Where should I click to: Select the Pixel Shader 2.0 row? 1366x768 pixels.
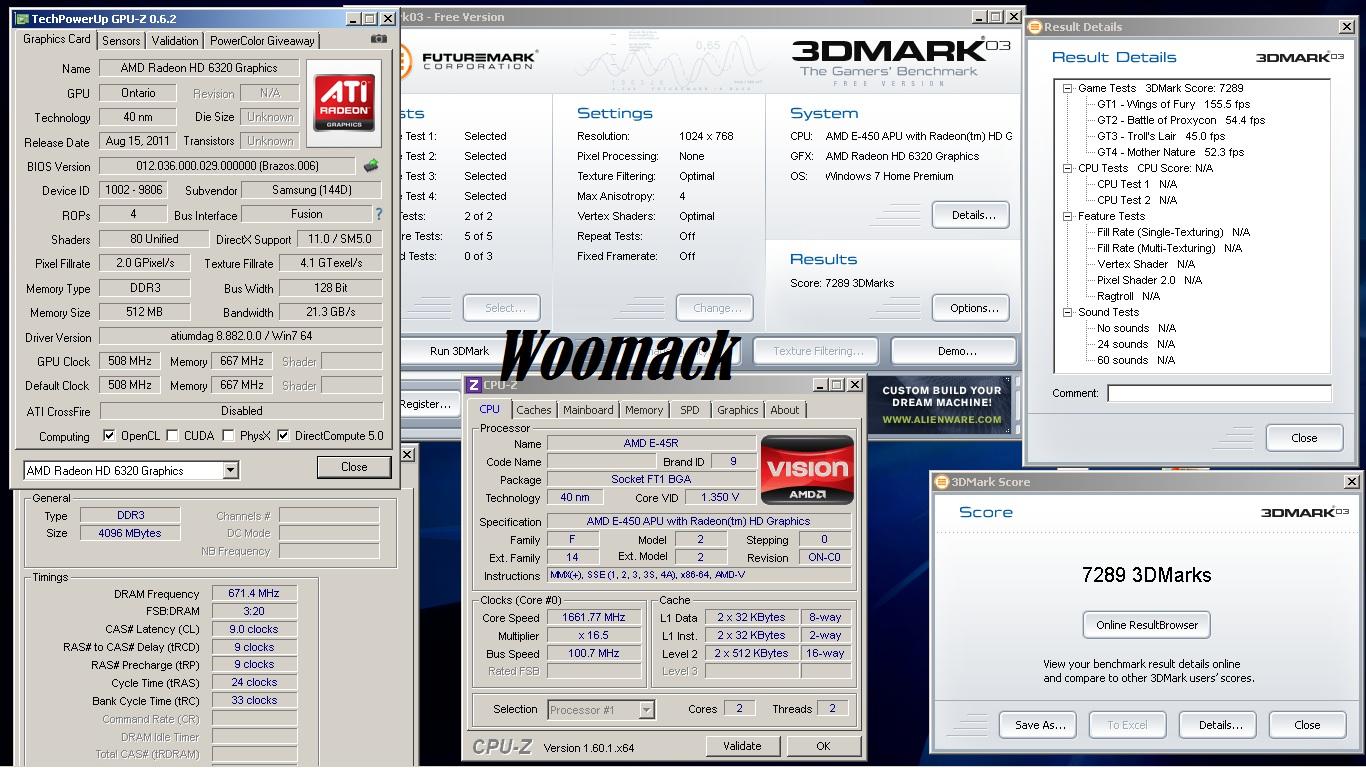tap(1149, 280)
